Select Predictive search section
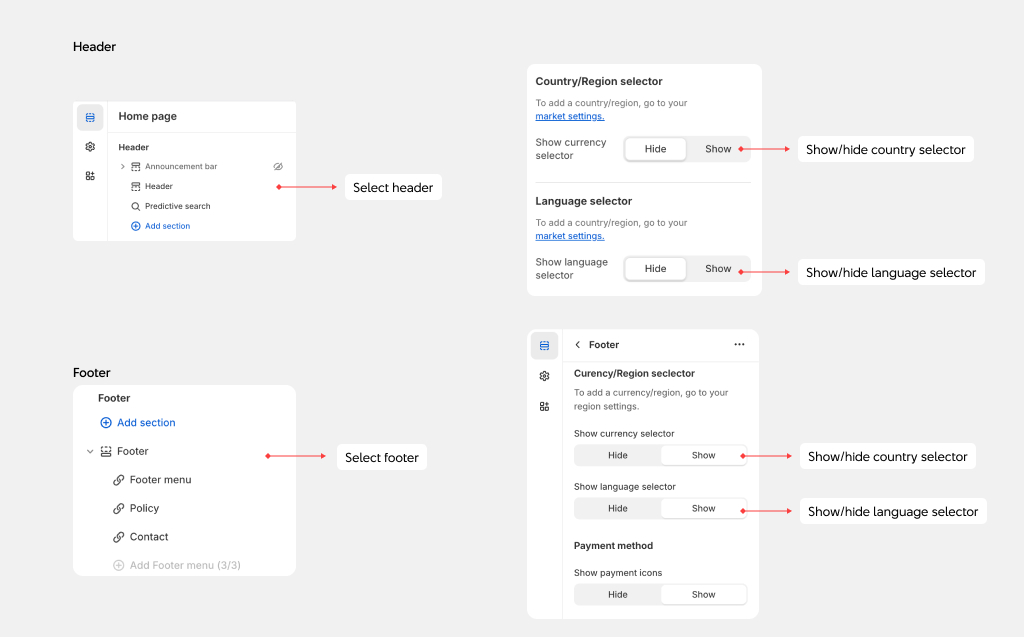The width and height of the screenshot is (1024, 637). 177,207
